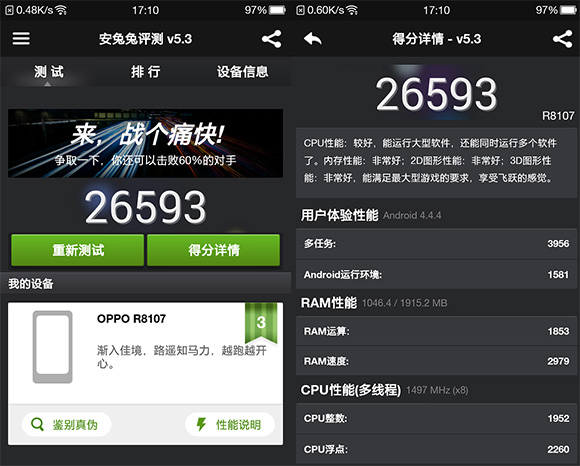Image resolution: width=580 pixels, height=466 pixels.
Task: Tap Wi-Fi icon in left status bar
Action: click(61, 10)
